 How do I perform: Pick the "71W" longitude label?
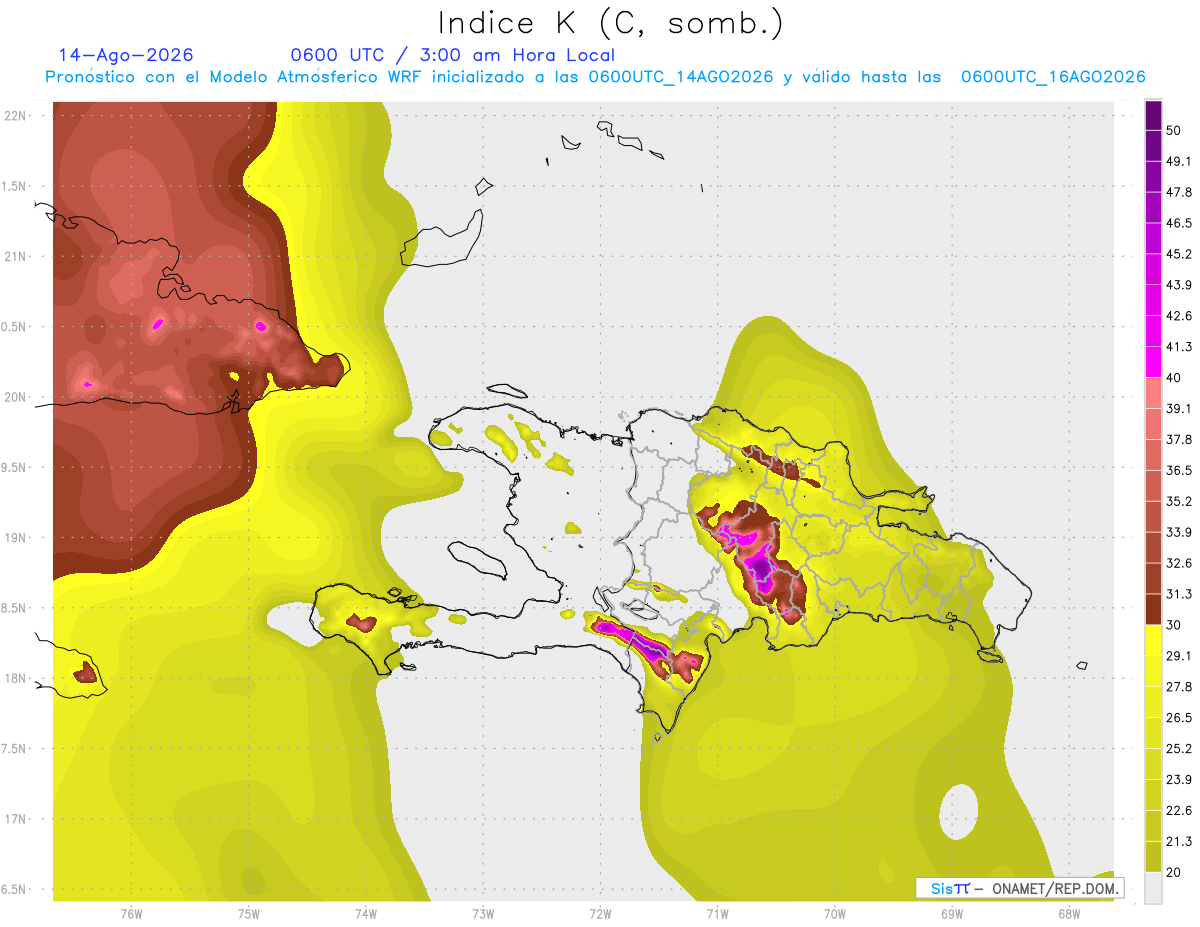tap(717, 913)
